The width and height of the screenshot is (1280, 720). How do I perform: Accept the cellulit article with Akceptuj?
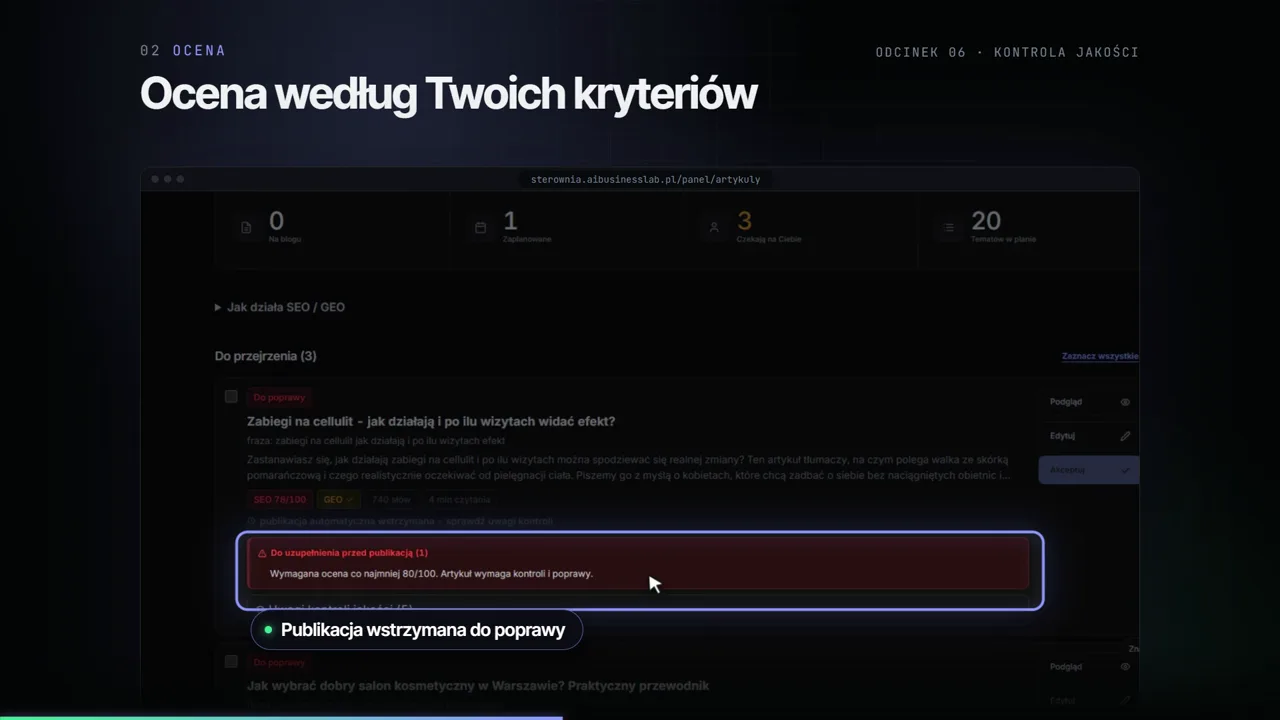tap(1088, 470)
